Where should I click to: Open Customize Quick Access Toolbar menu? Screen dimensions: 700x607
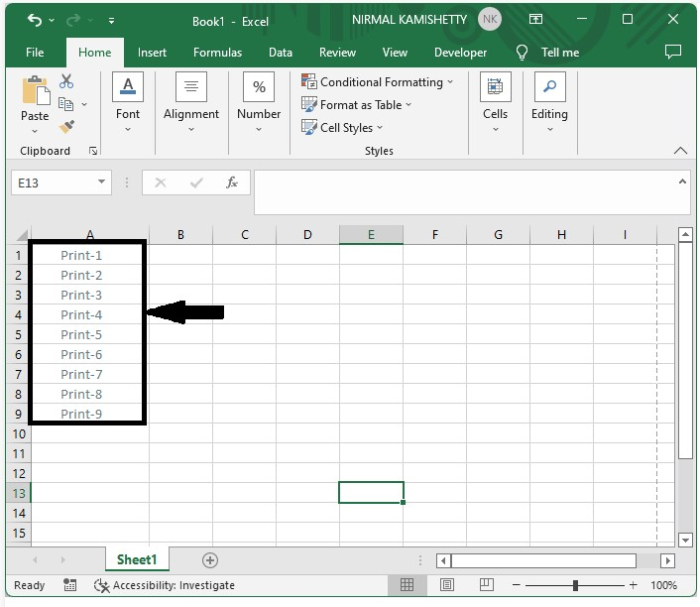111,21
